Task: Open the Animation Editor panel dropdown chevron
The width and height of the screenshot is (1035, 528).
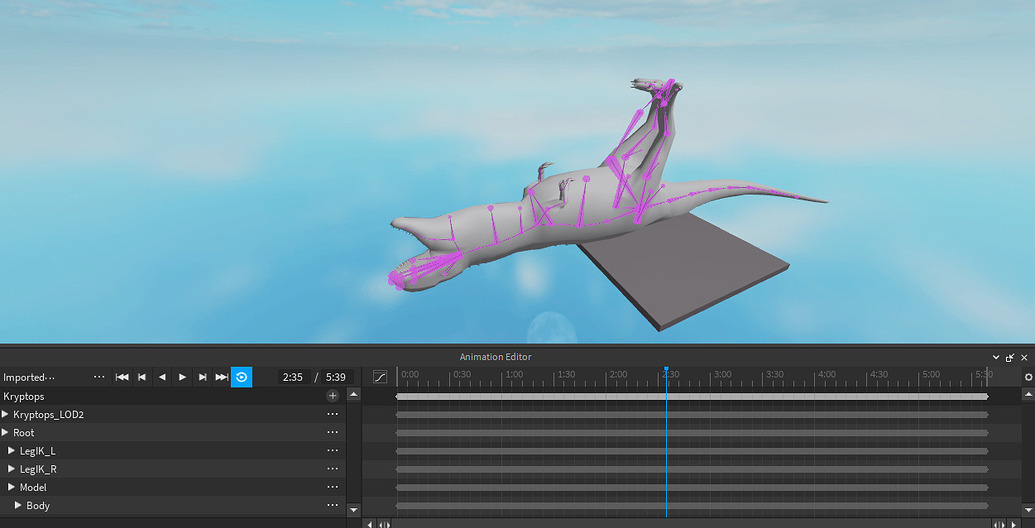Action: click(x=996, y=357)
